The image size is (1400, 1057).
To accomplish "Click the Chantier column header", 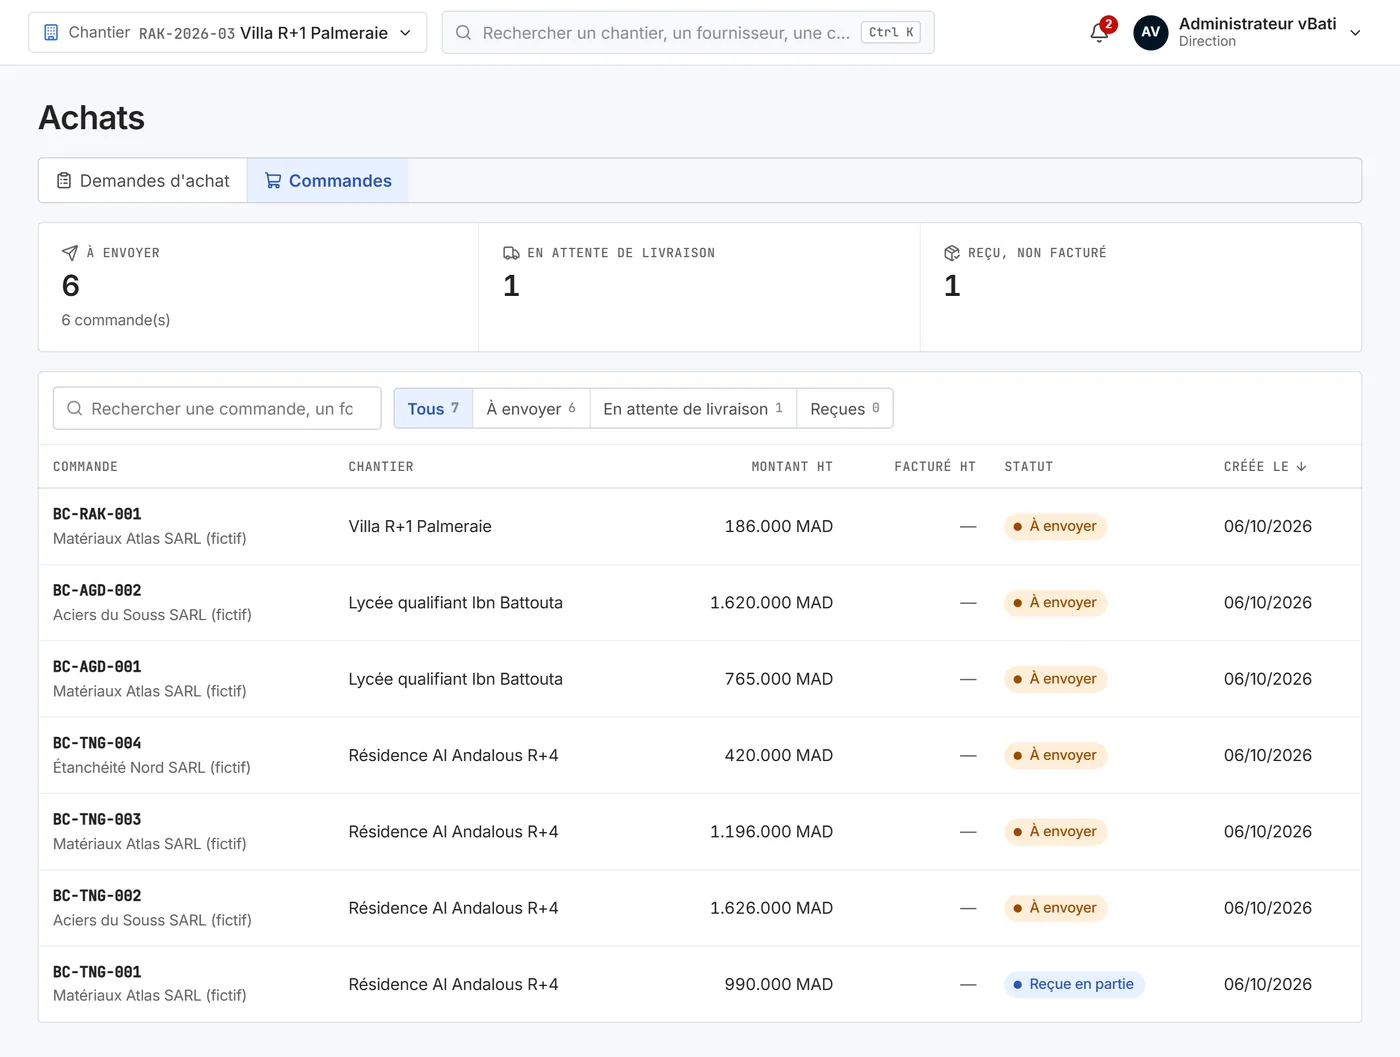I will coord(381,467).
